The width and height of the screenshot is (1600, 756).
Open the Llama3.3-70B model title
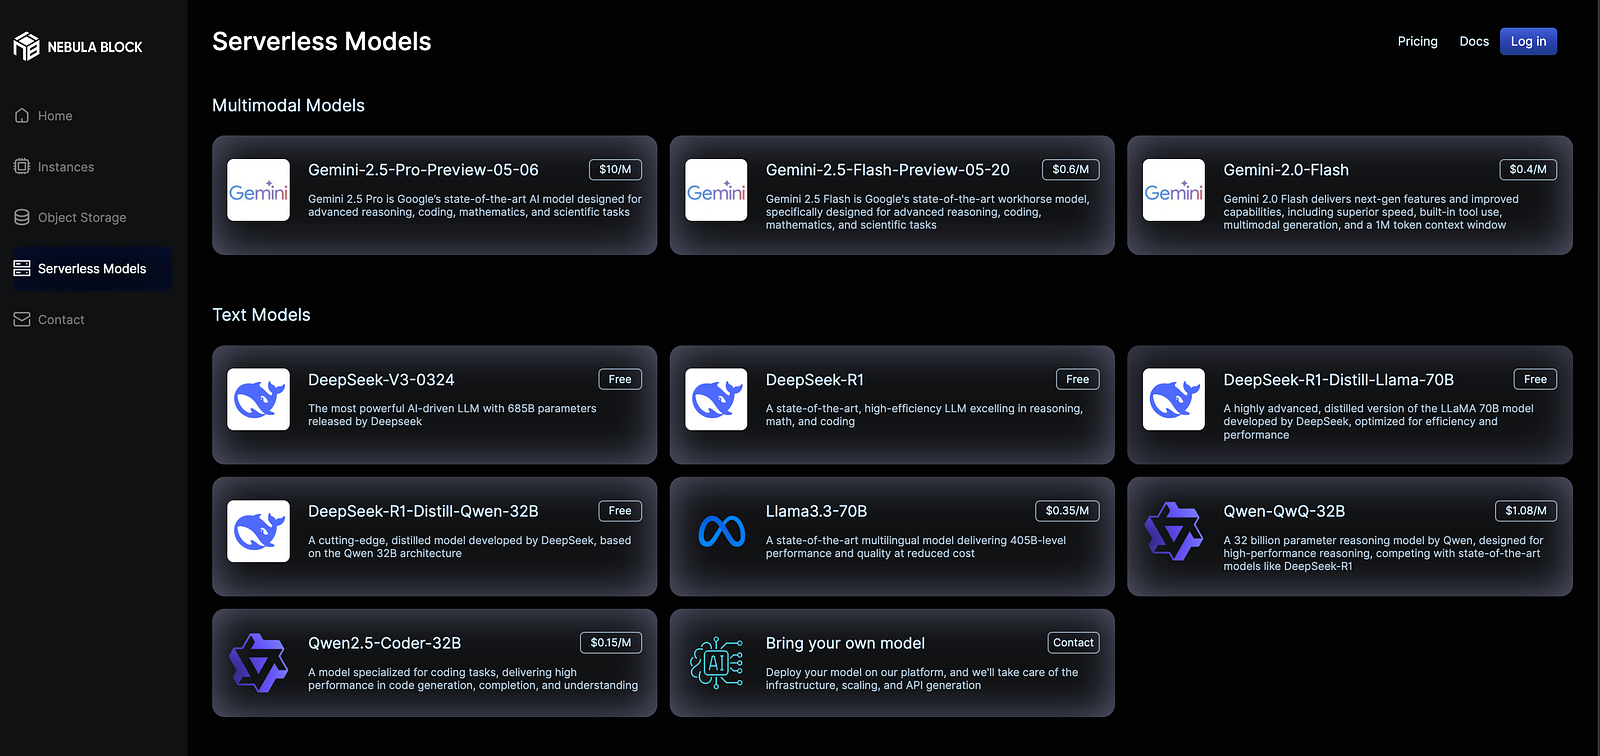pos(816,511)
